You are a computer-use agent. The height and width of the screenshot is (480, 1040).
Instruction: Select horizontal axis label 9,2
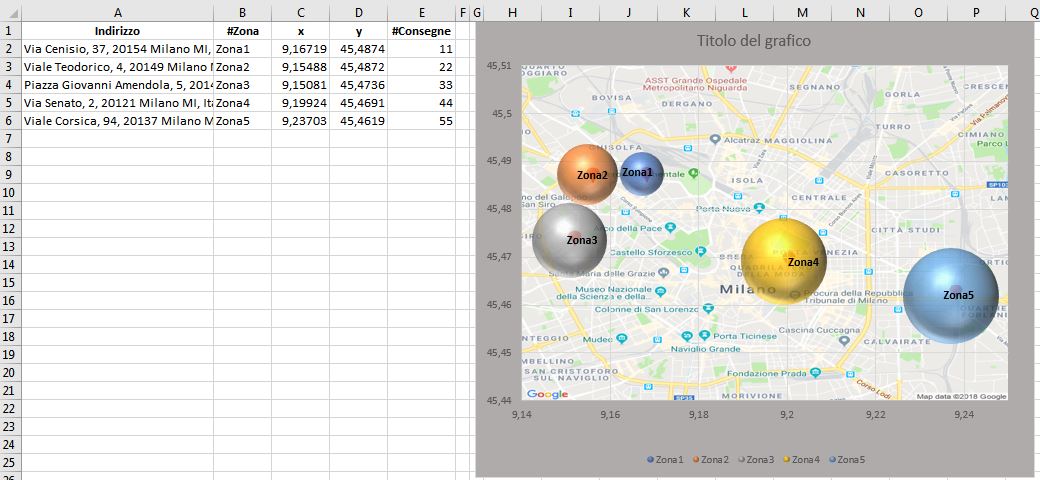coord(787,415)
